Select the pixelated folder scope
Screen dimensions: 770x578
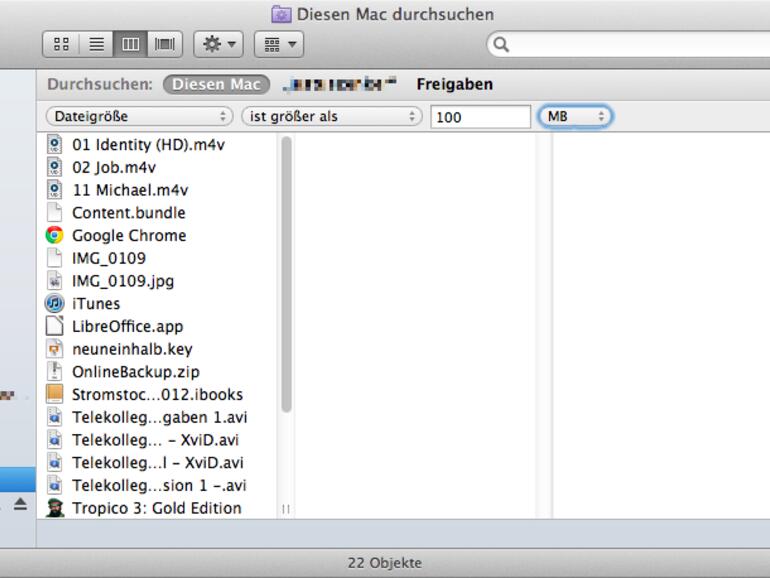[x=340, y=84]
